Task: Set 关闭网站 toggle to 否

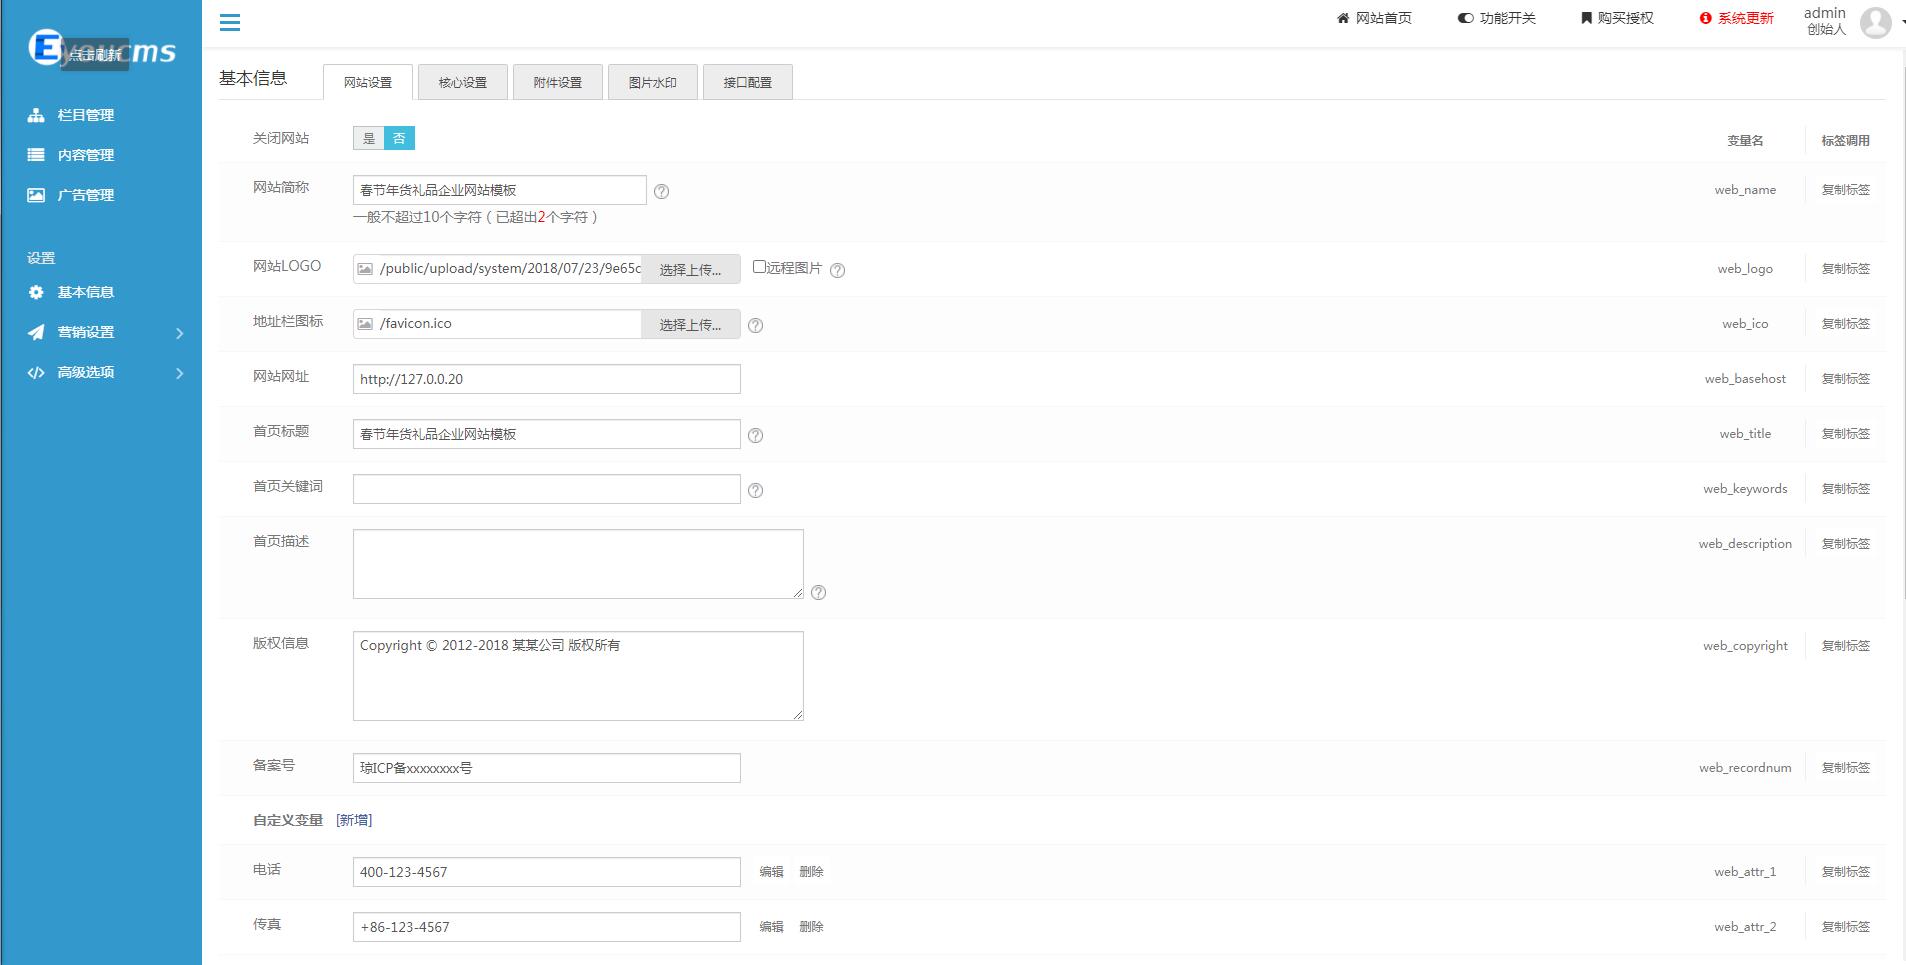Action: pos(399,138)
